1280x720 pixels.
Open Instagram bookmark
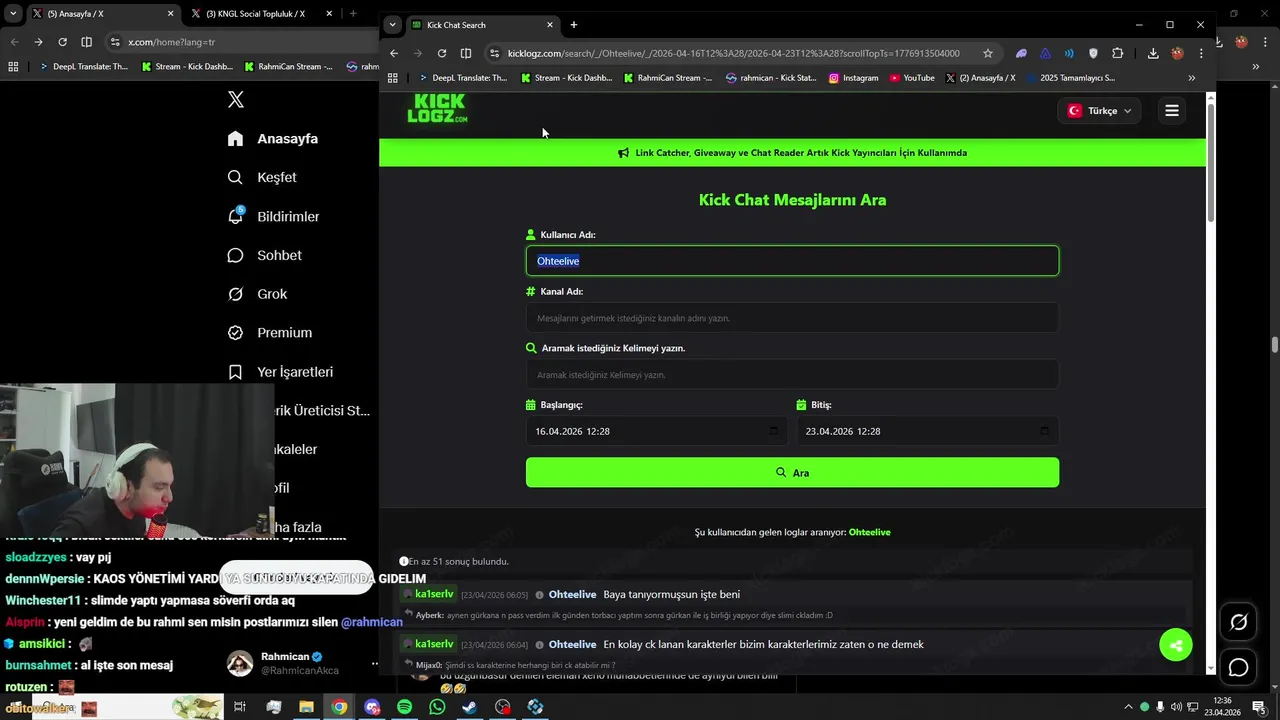click(x=853, y=78)
